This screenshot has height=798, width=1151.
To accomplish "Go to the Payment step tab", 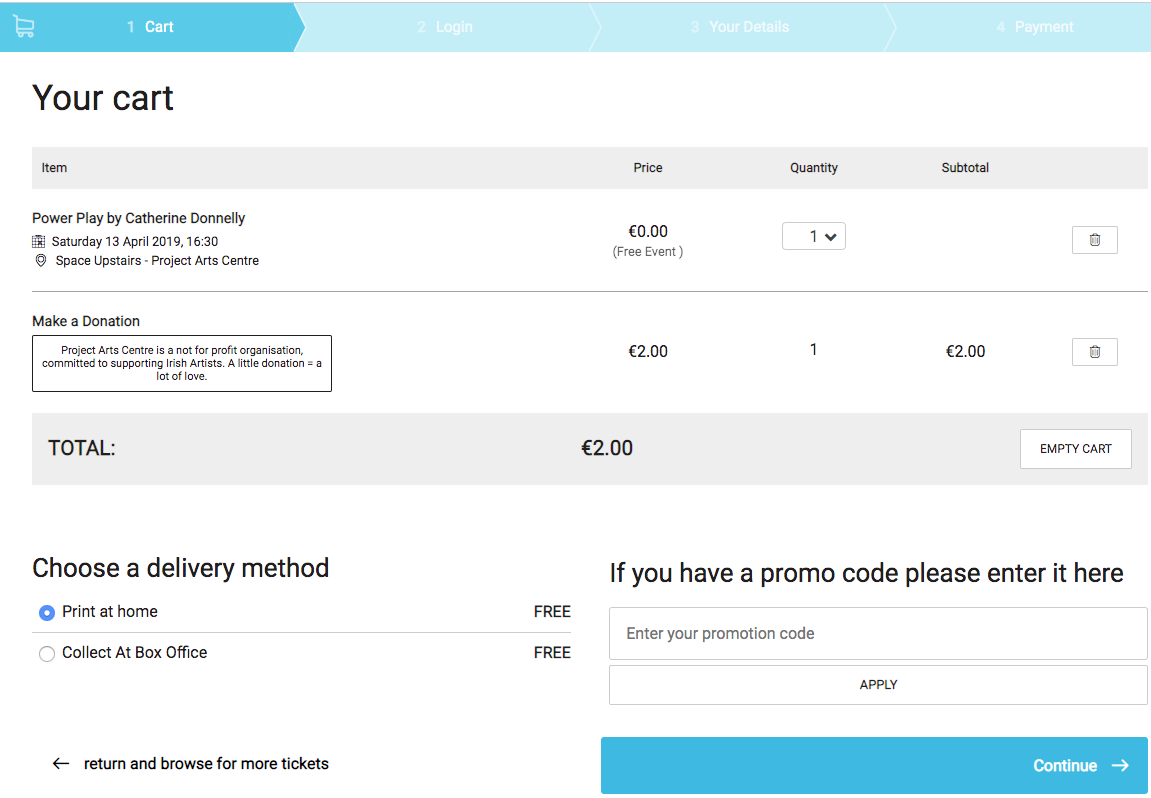I will point(1035,27).
